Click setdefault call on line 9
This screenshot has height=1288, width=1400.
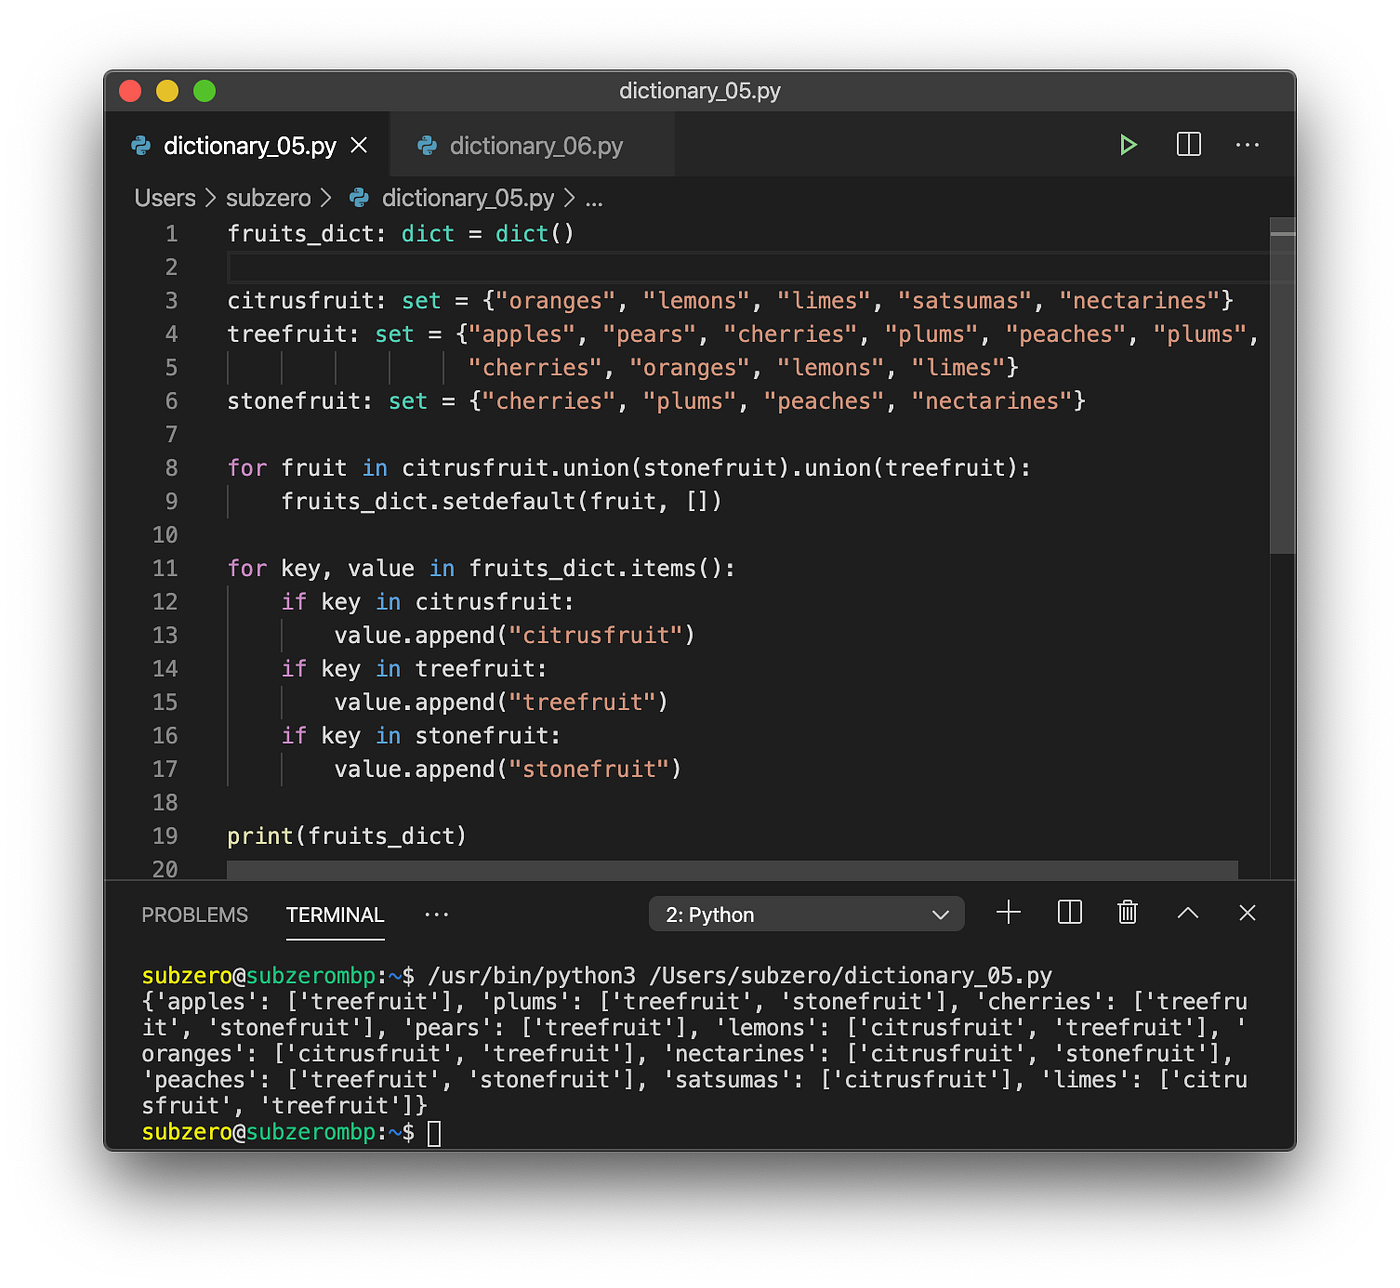click(509, 501)
